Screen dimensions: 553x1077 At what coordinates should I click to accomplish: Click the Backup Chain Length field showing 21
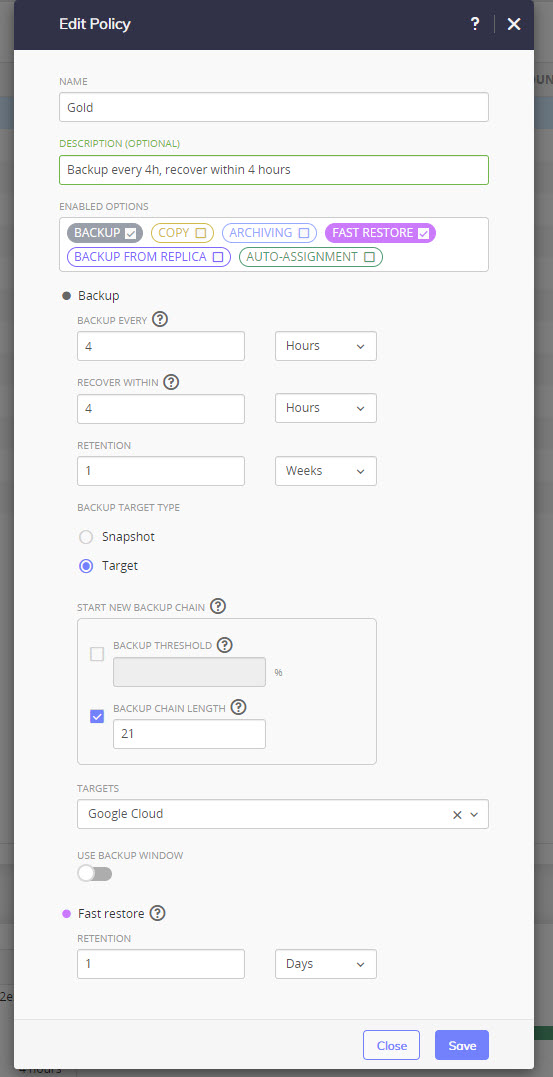190,734
